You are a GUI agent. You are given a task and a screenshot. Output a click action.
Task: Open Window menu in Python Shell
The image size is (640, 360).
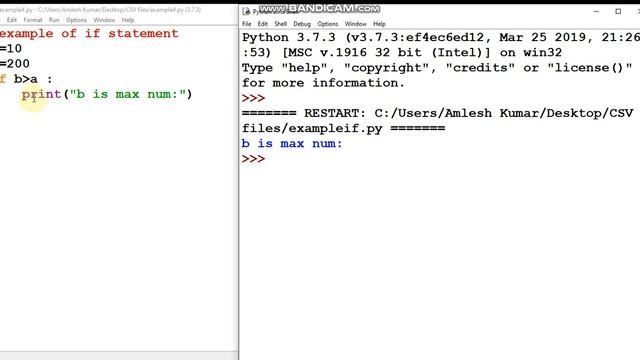pos(356,24)
